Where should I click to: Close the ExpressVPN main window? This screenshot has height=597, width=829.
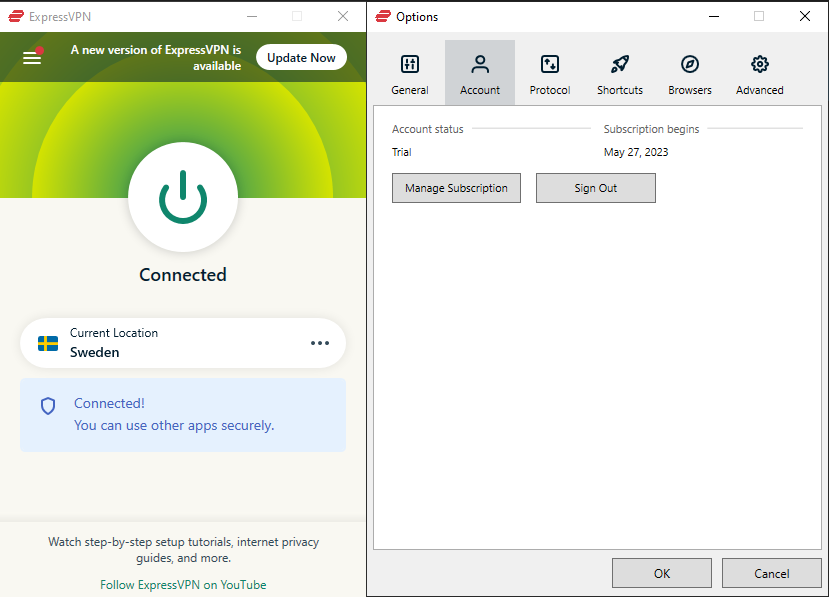[343, 16]
